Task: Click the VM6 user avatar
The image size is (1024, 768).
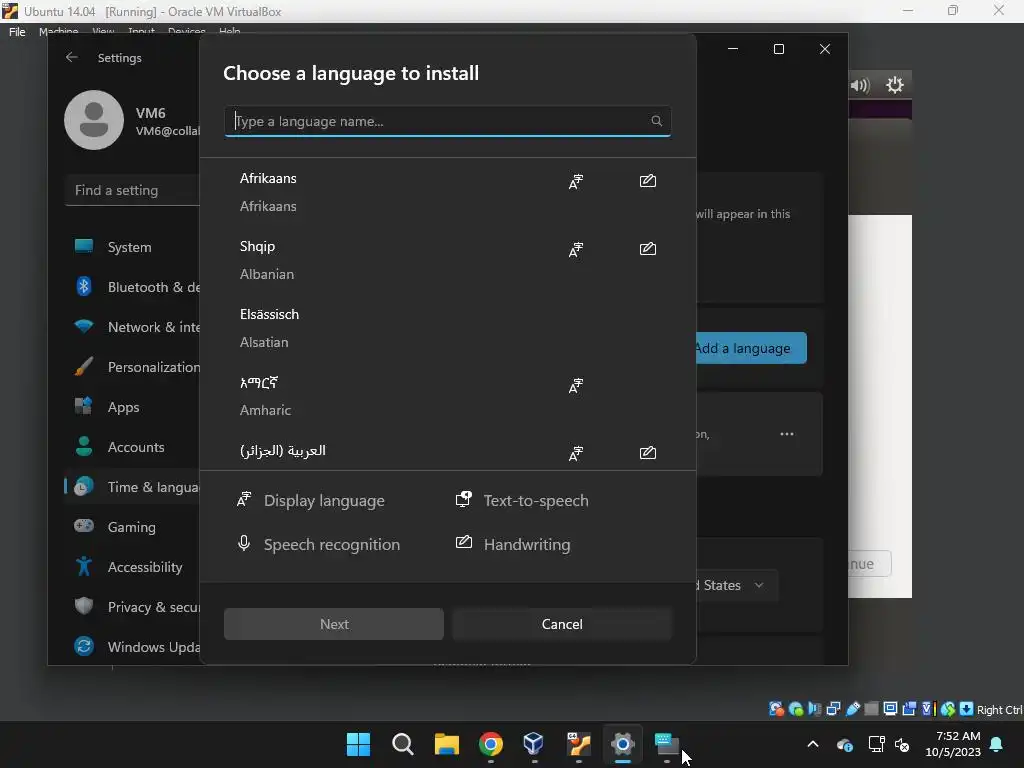Action: pos(94,120)
